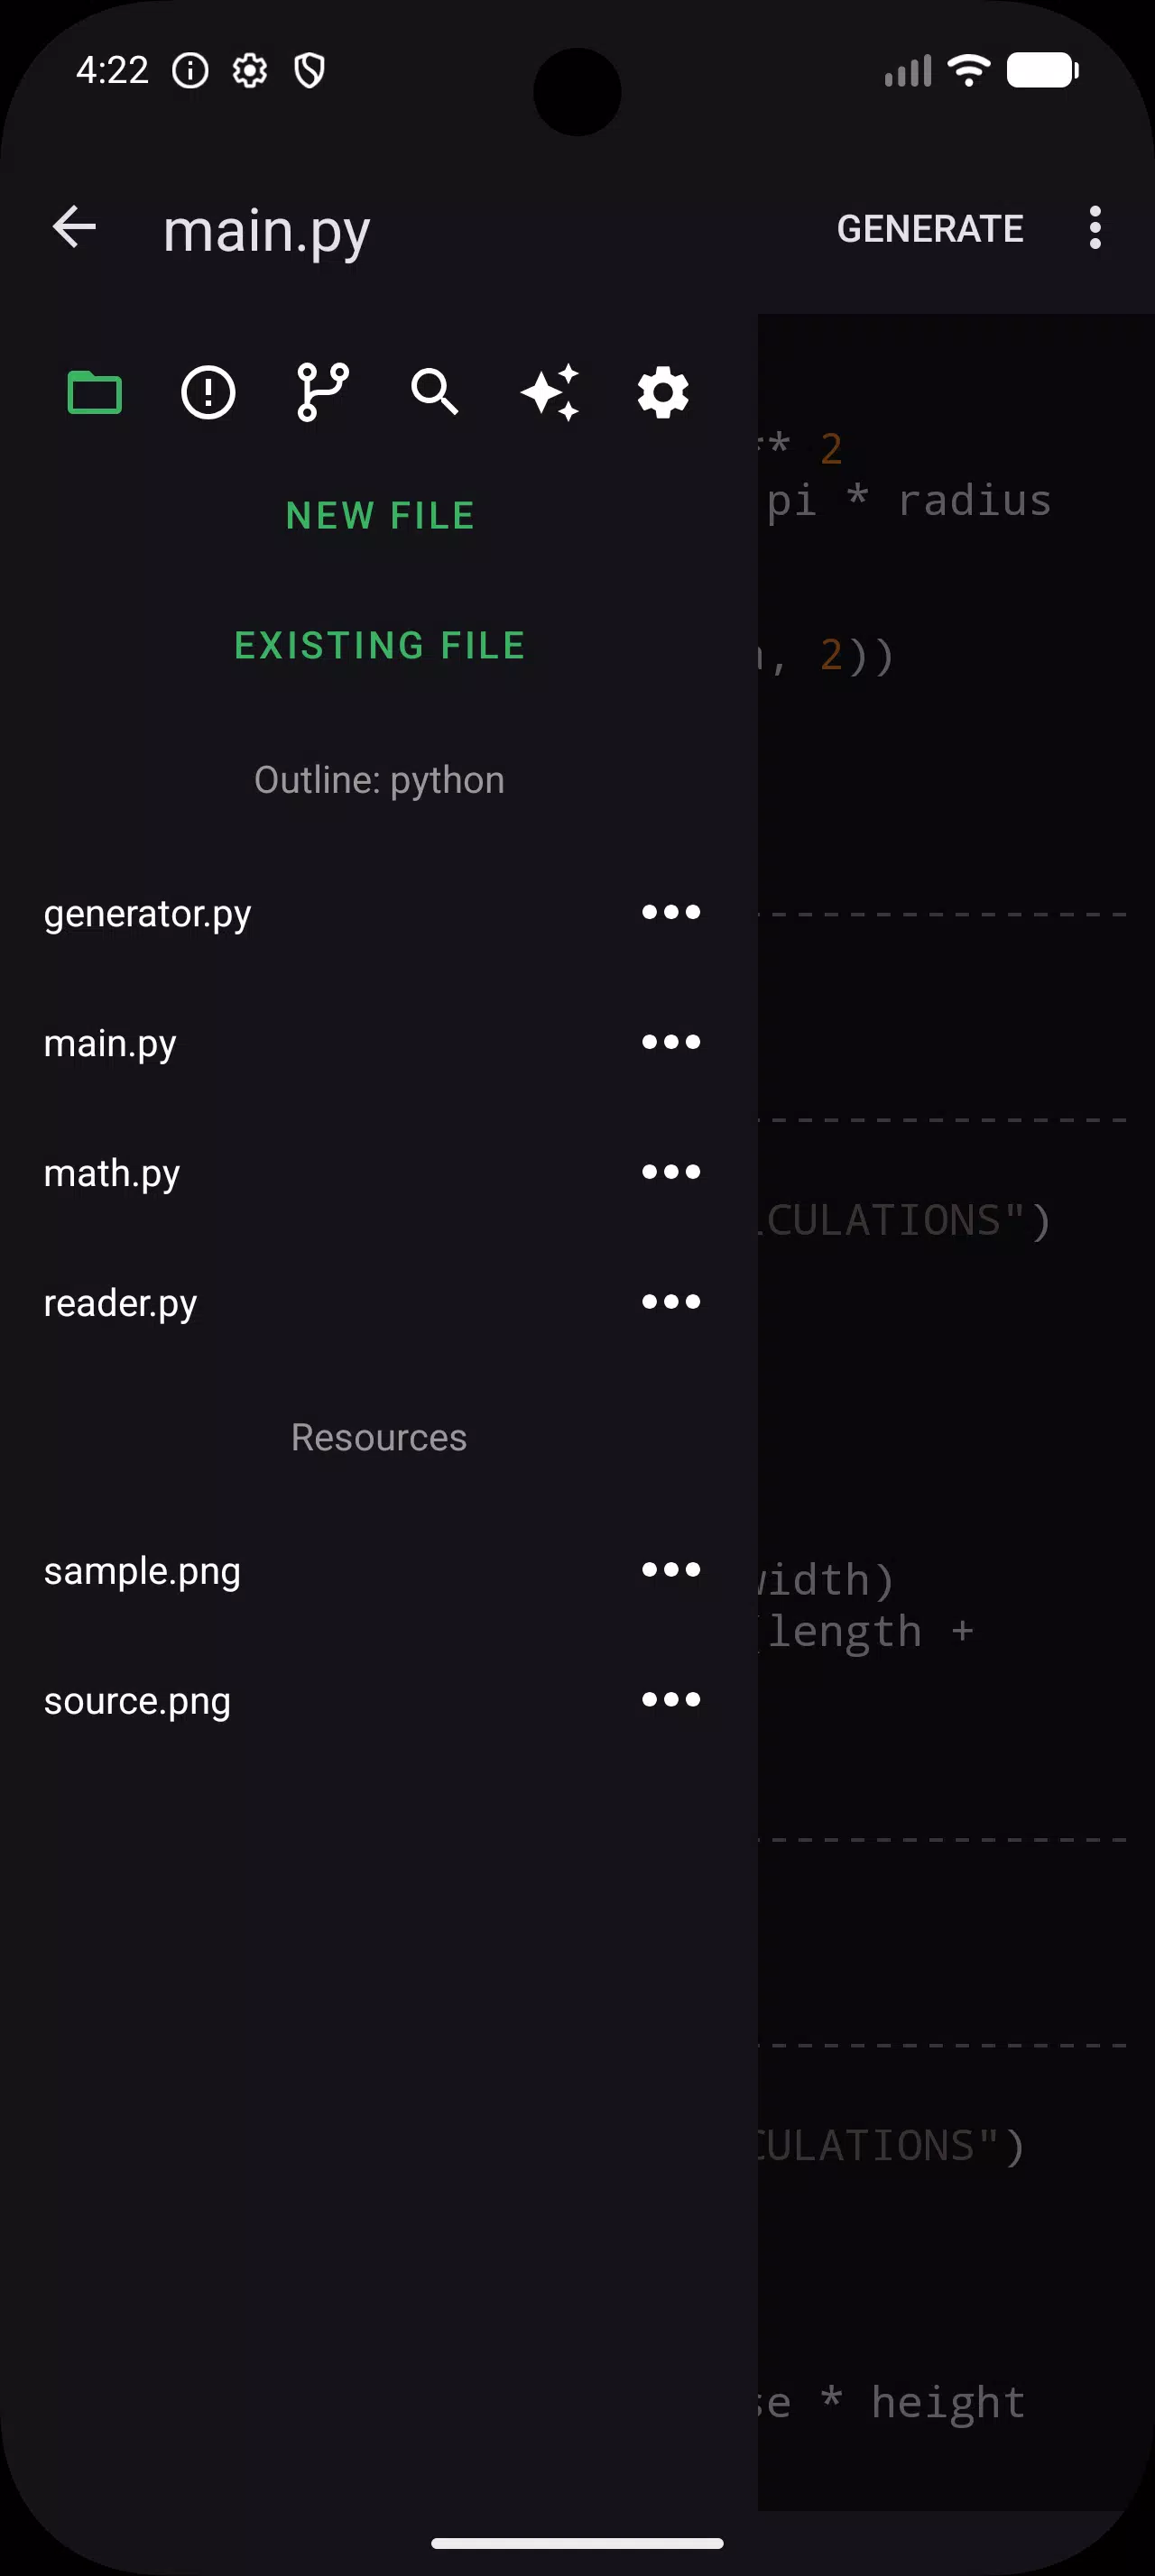Open the problems warning icon
The image size is (1155, 2576).
tap(208, 392)
